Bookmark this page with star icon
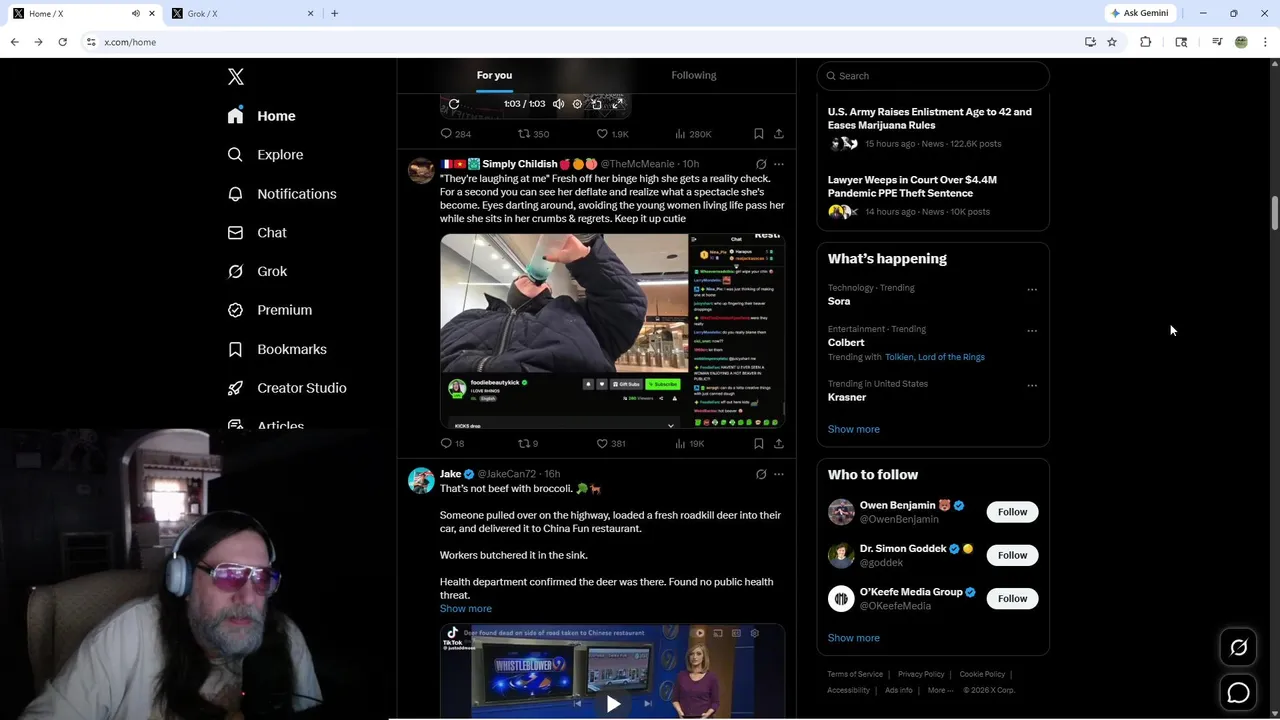1280x720 pixels. pyautogui.click(x=1112, y=42)
